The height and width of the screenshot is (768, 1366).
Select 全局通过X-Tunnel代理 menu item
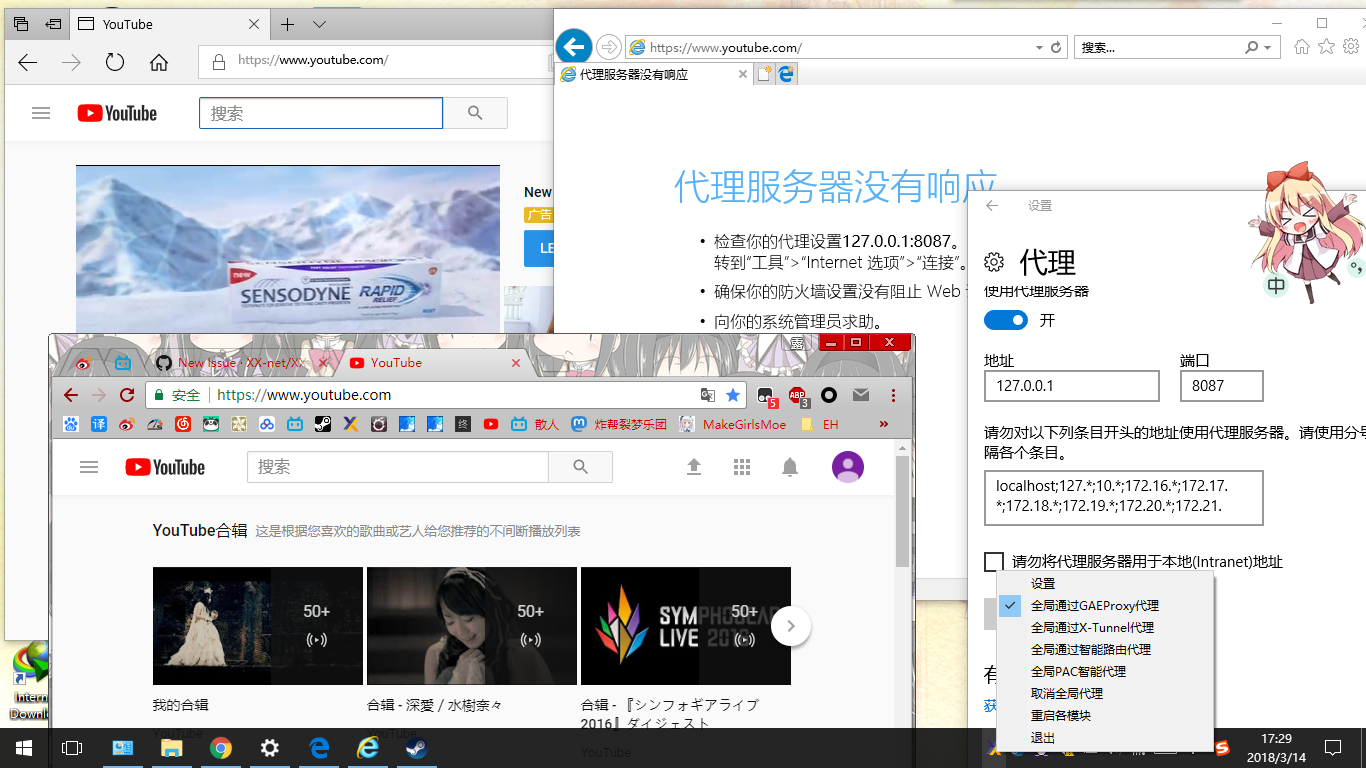click(1105, 627)
